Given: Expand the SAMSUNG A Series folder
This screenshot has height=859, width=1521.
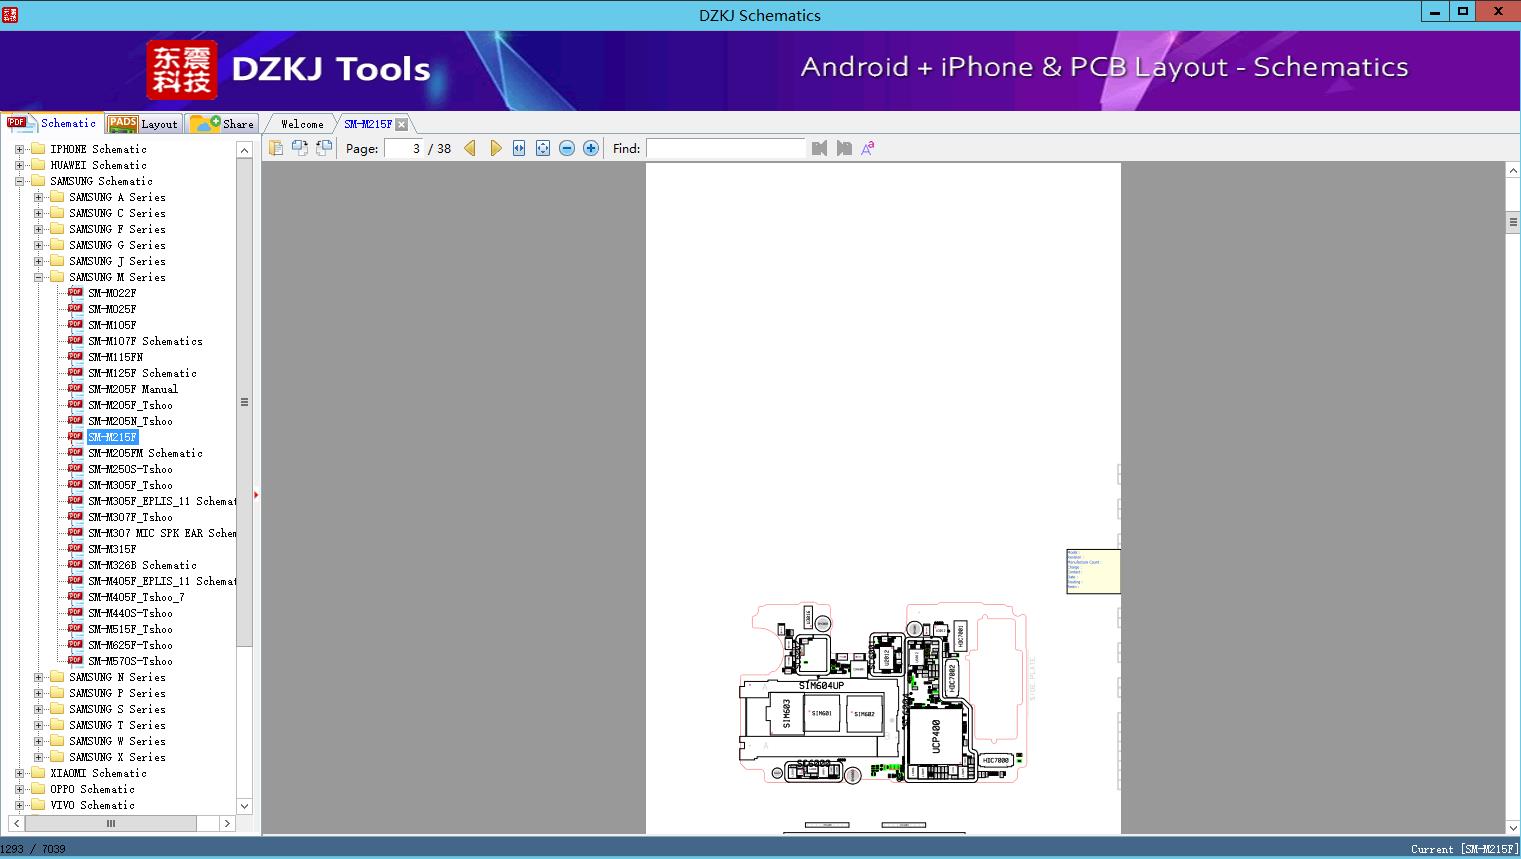Looking at the screenshot, I should 38,197.
